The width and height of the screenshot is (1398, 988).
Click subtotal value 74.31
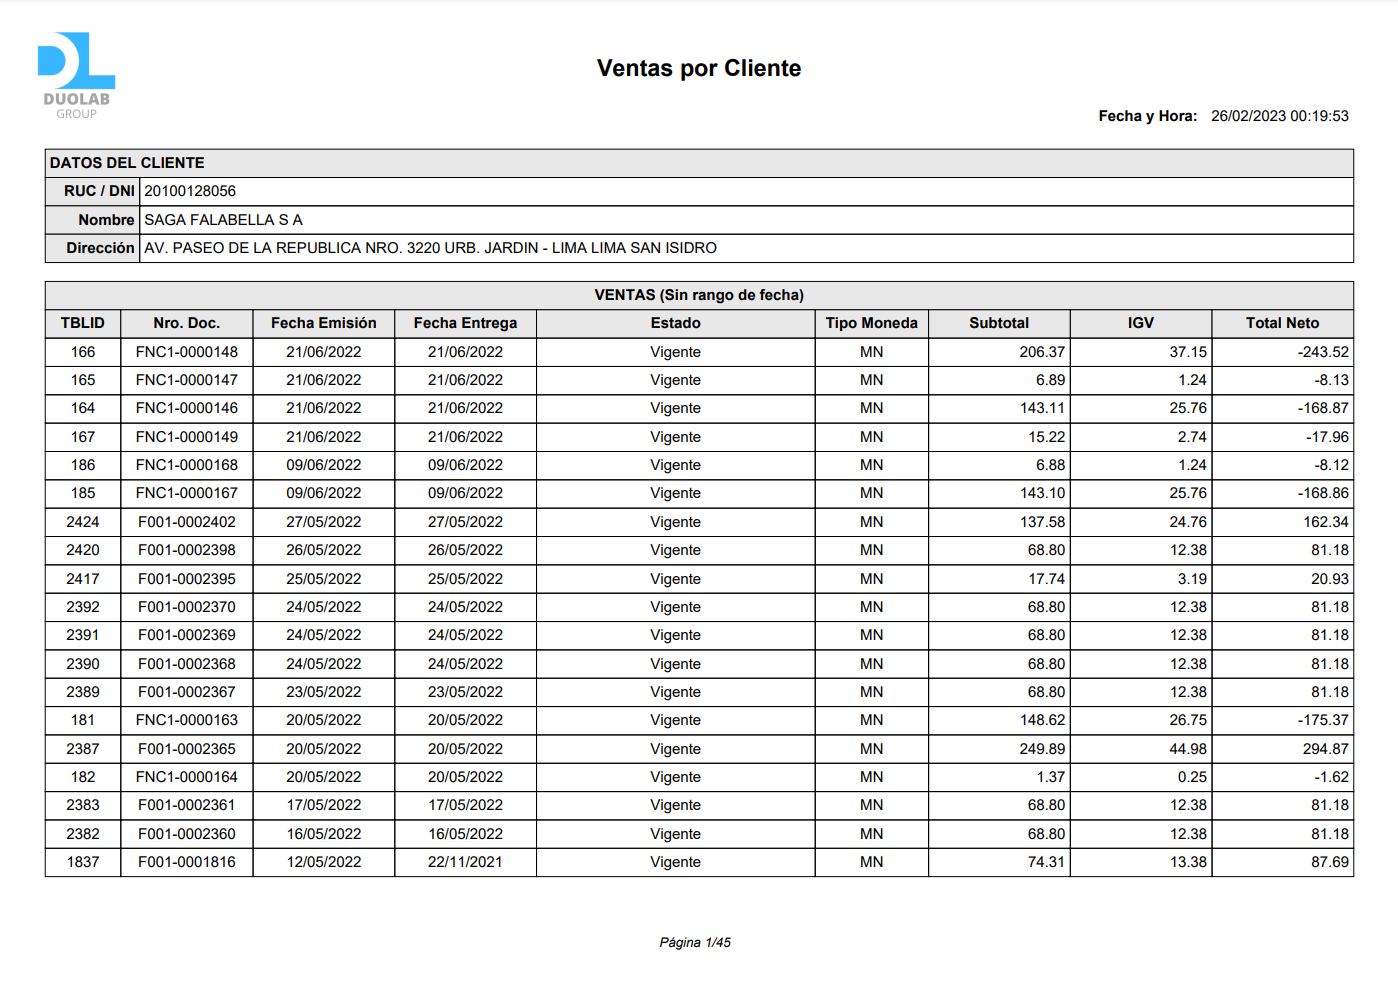coord(1046,862)
